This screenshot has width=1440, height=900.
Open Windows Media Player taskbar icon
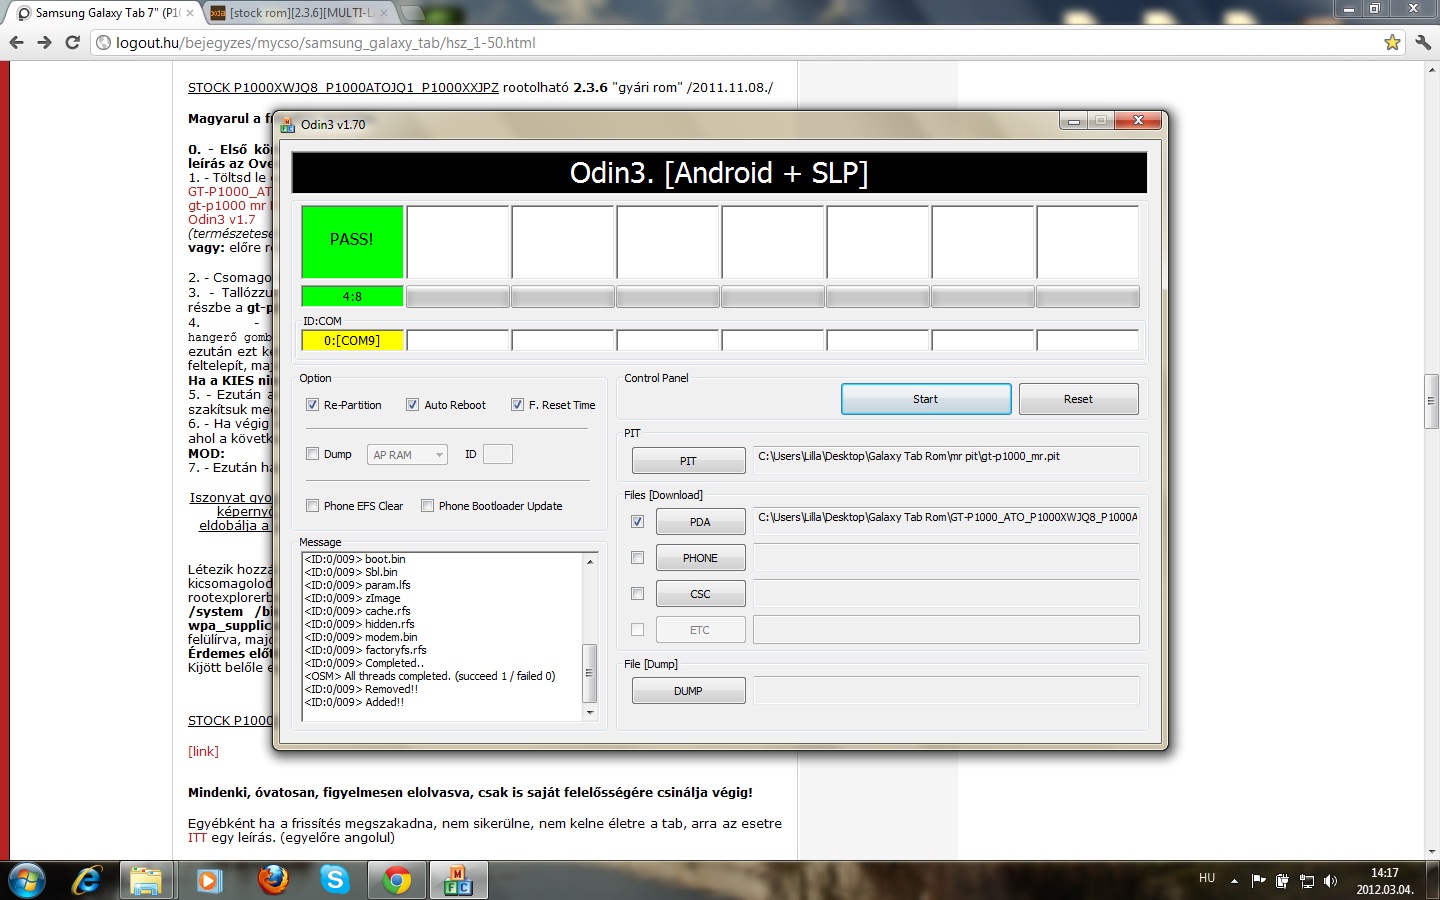(x=209, y=880)
